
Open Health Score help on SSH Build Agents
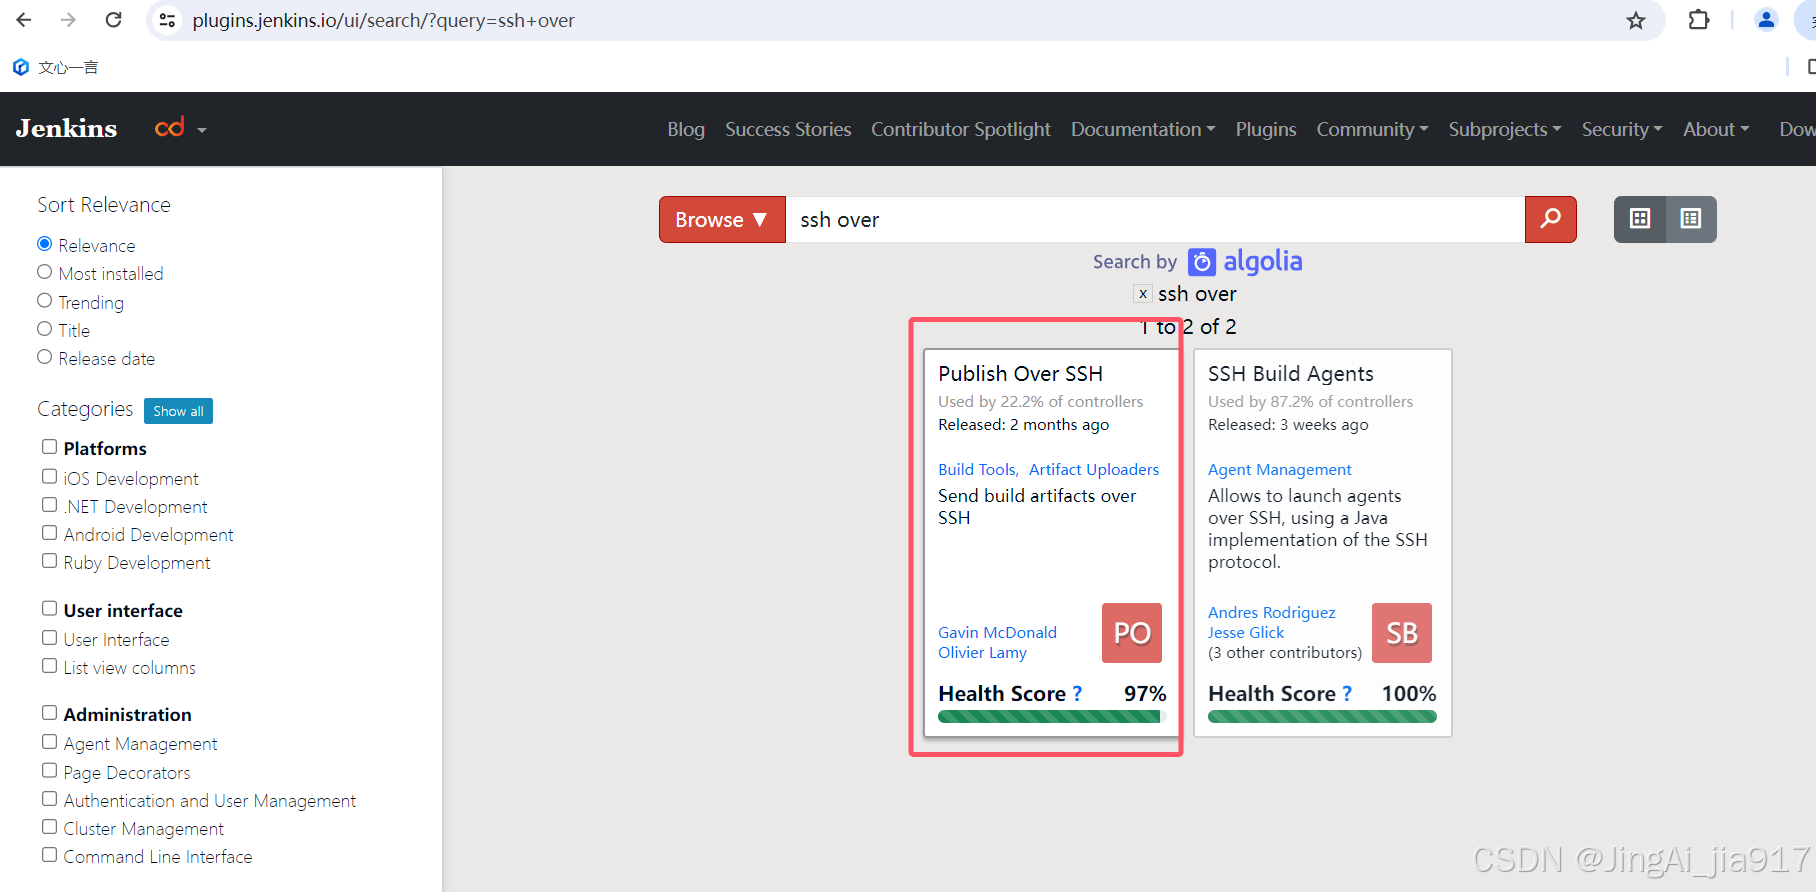point(1347,694)
